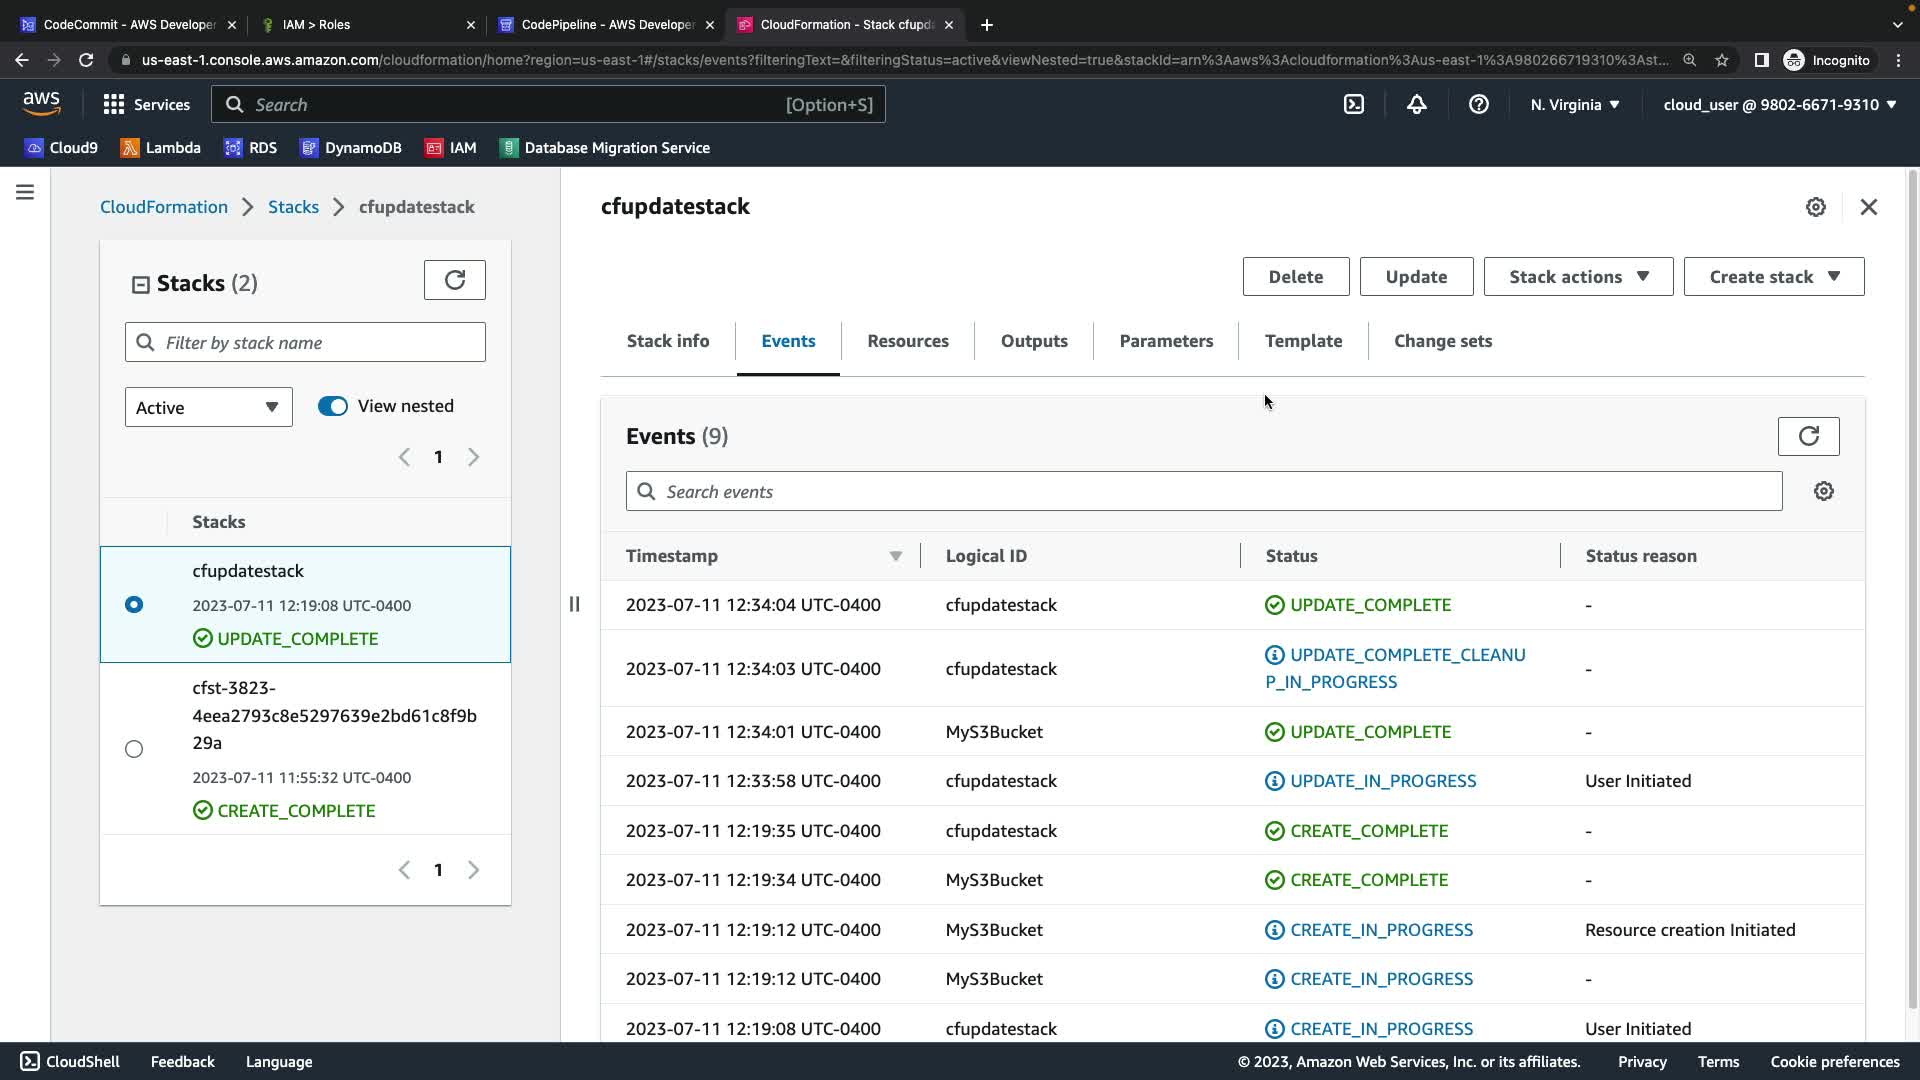
Task: Select the cfst-3823 stack radio button
Action: [x=134, y=749]
